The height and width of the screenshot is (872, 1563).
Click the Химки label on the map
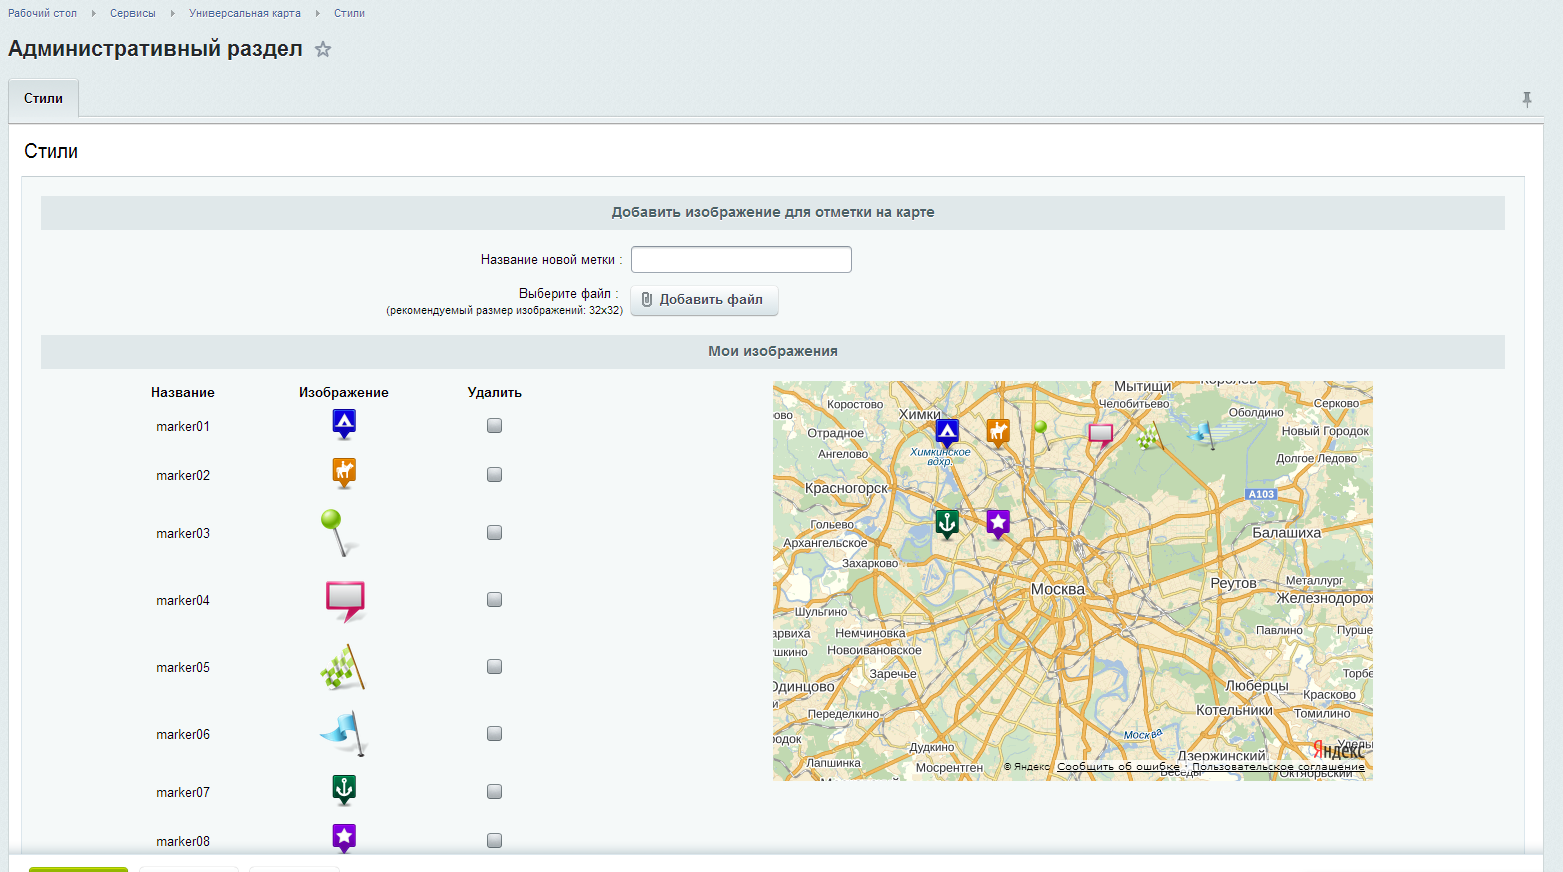tap(920, 414)
